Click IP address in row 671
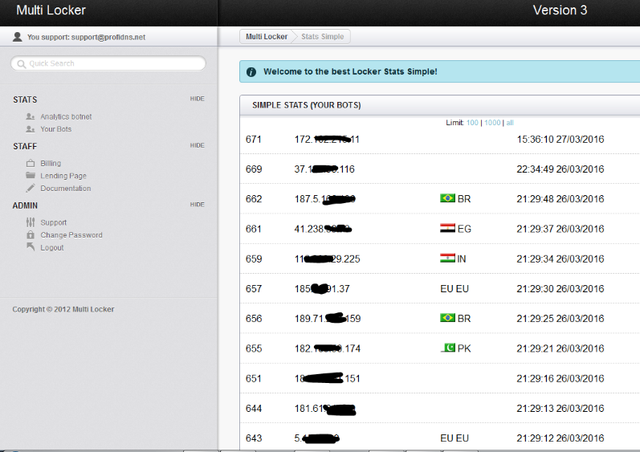The image size is (640, 452). [x=327, y=139]
